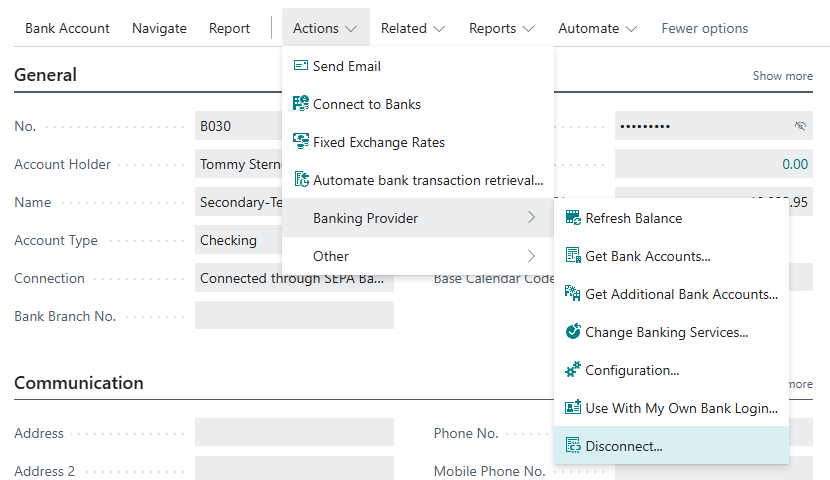830x480 pixels.
Task: Click the Connection status field
Action: [x=294, y=278]
